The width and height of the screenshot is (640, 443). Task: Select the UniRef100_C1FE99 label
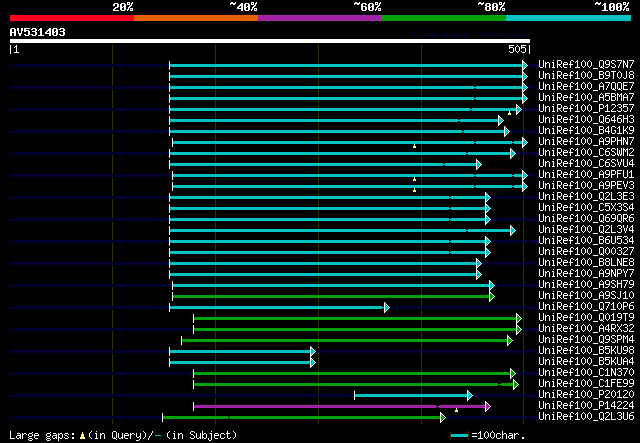pyautogui.click(x=586, y=384)
